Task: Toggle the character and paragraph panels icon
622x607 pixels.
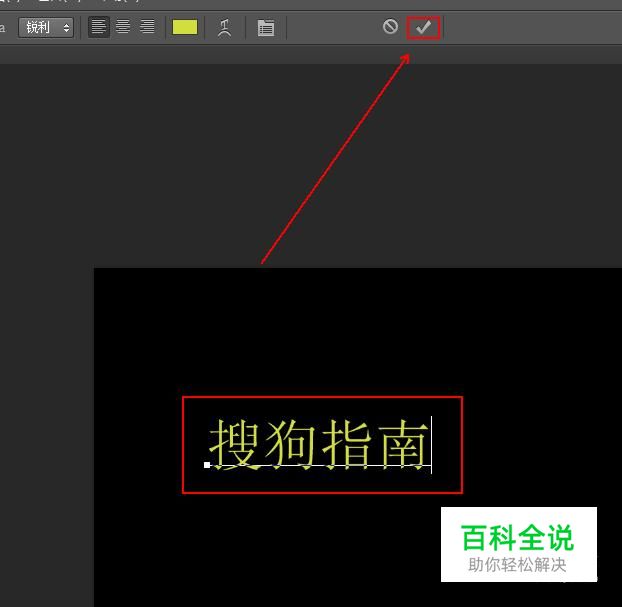Action: tap(265, 28)
